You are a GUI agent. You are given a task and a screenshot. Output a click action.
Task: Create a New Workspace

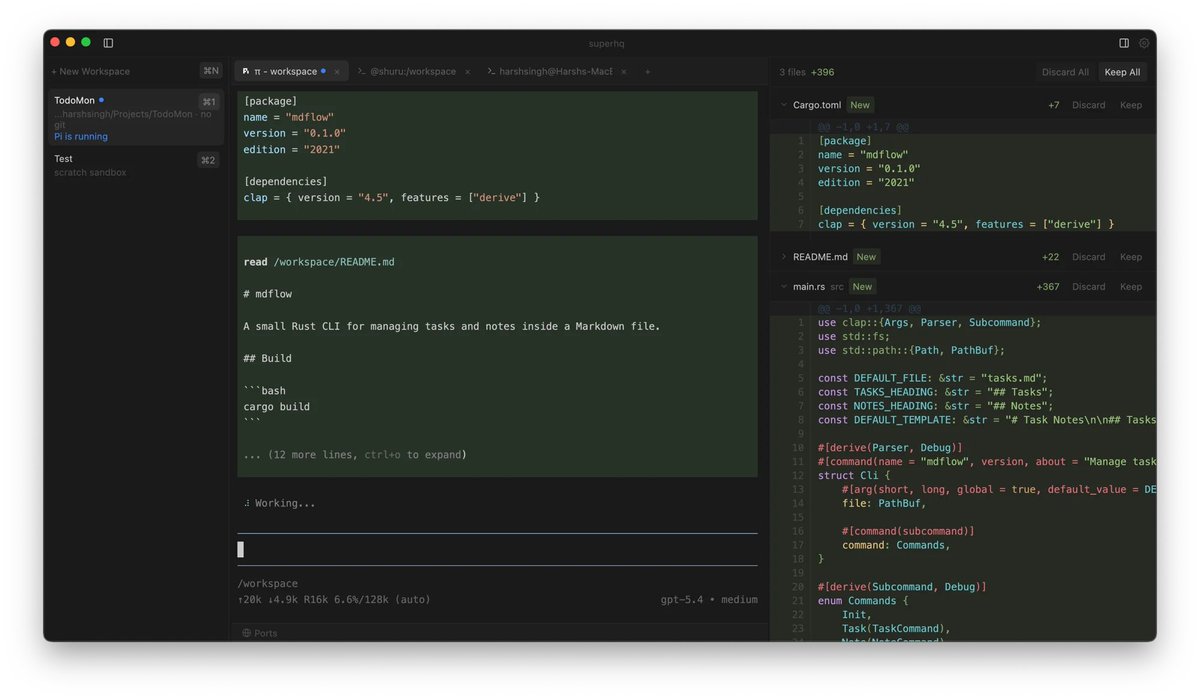[92, 72]
